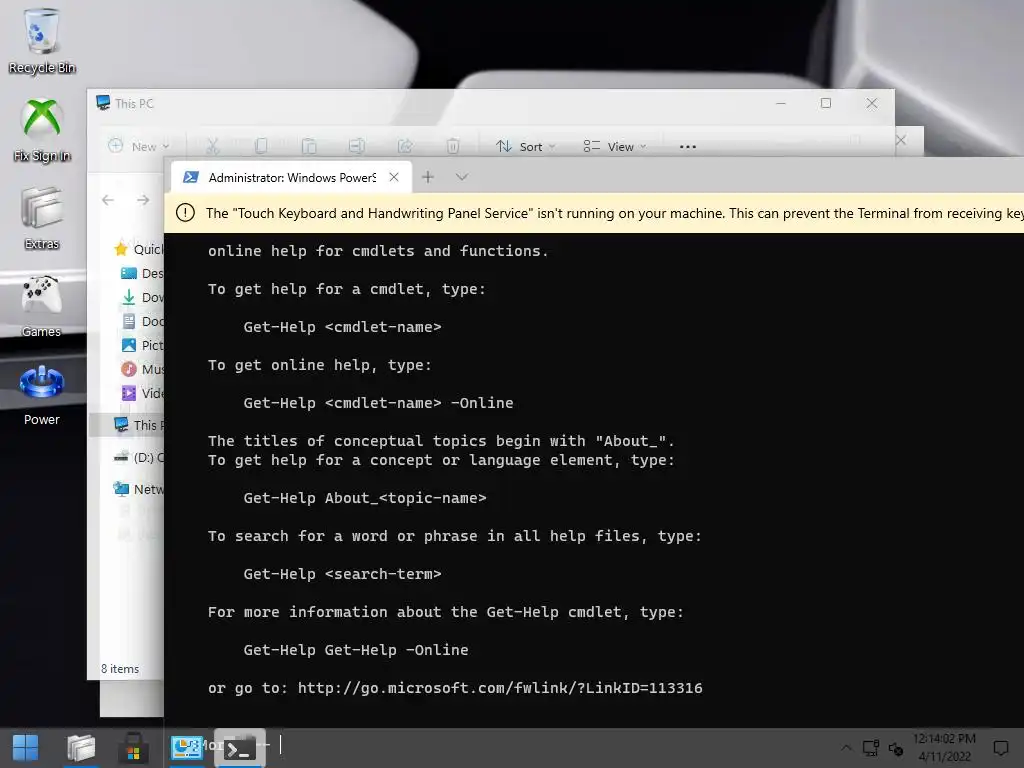Click the Share icon in File Explorer toolbar

point(405,146)
